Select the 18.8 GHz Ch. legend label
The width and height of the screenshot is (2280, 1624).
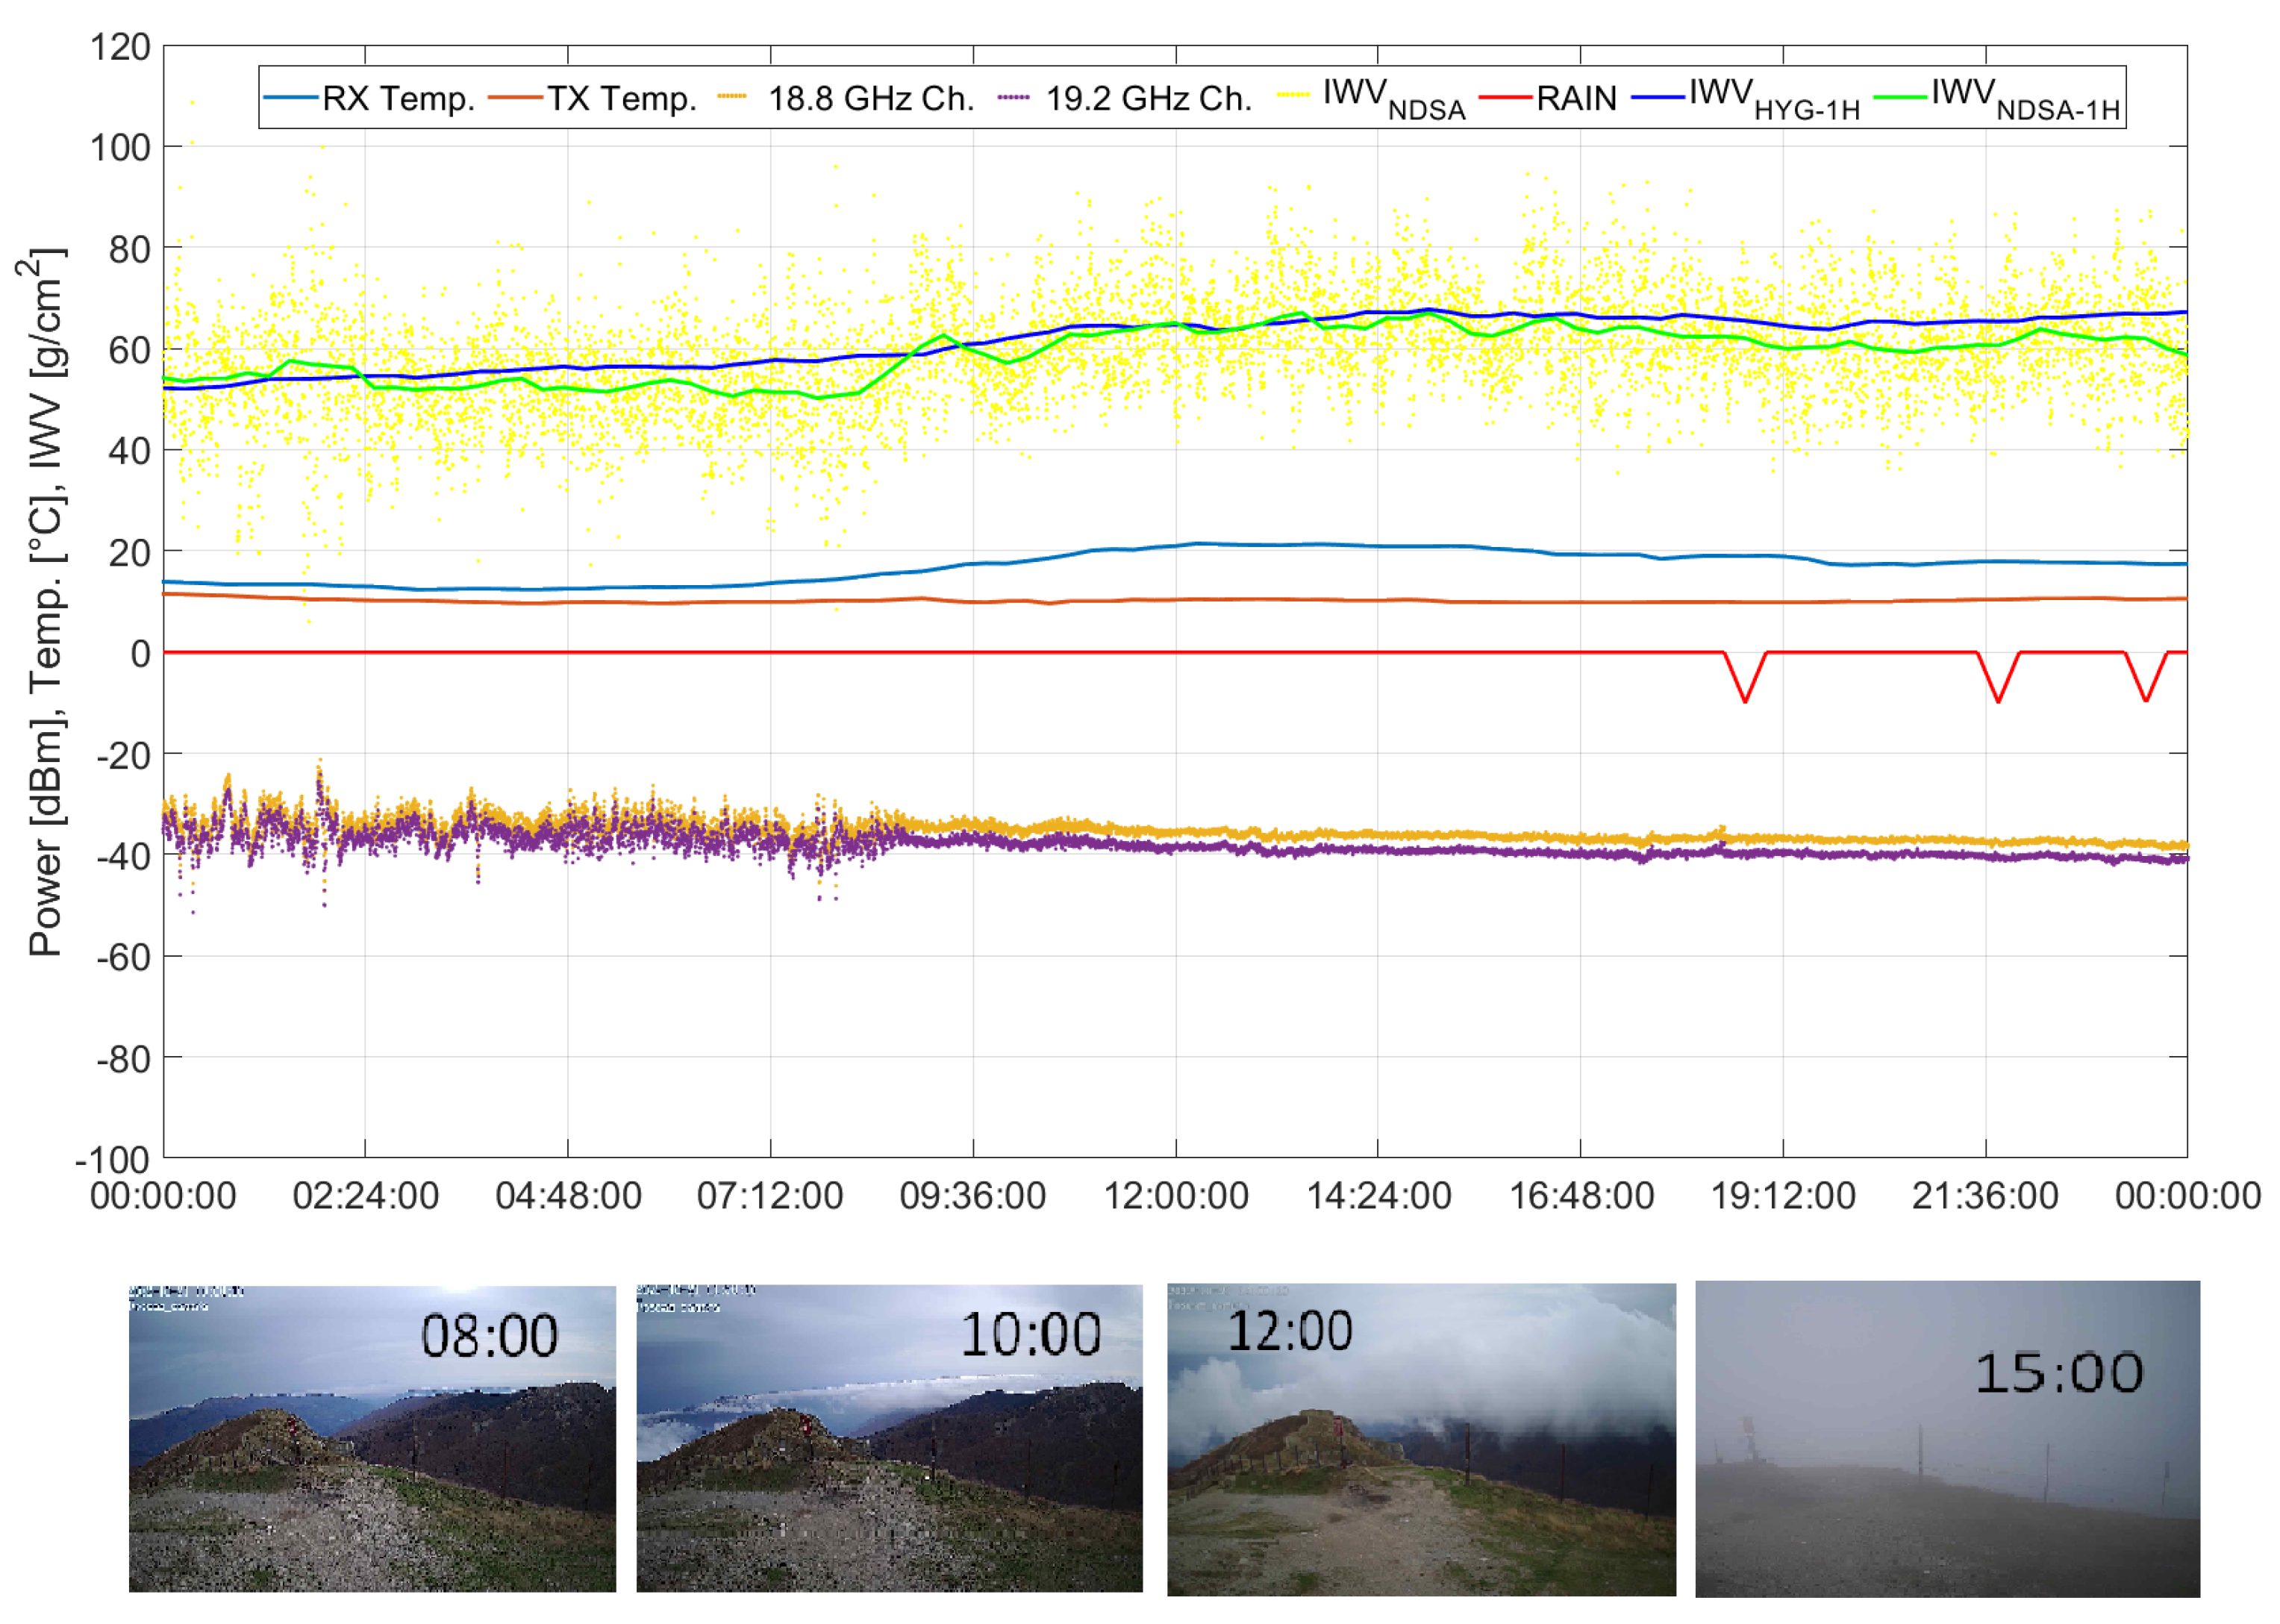(x=870, y=99)
